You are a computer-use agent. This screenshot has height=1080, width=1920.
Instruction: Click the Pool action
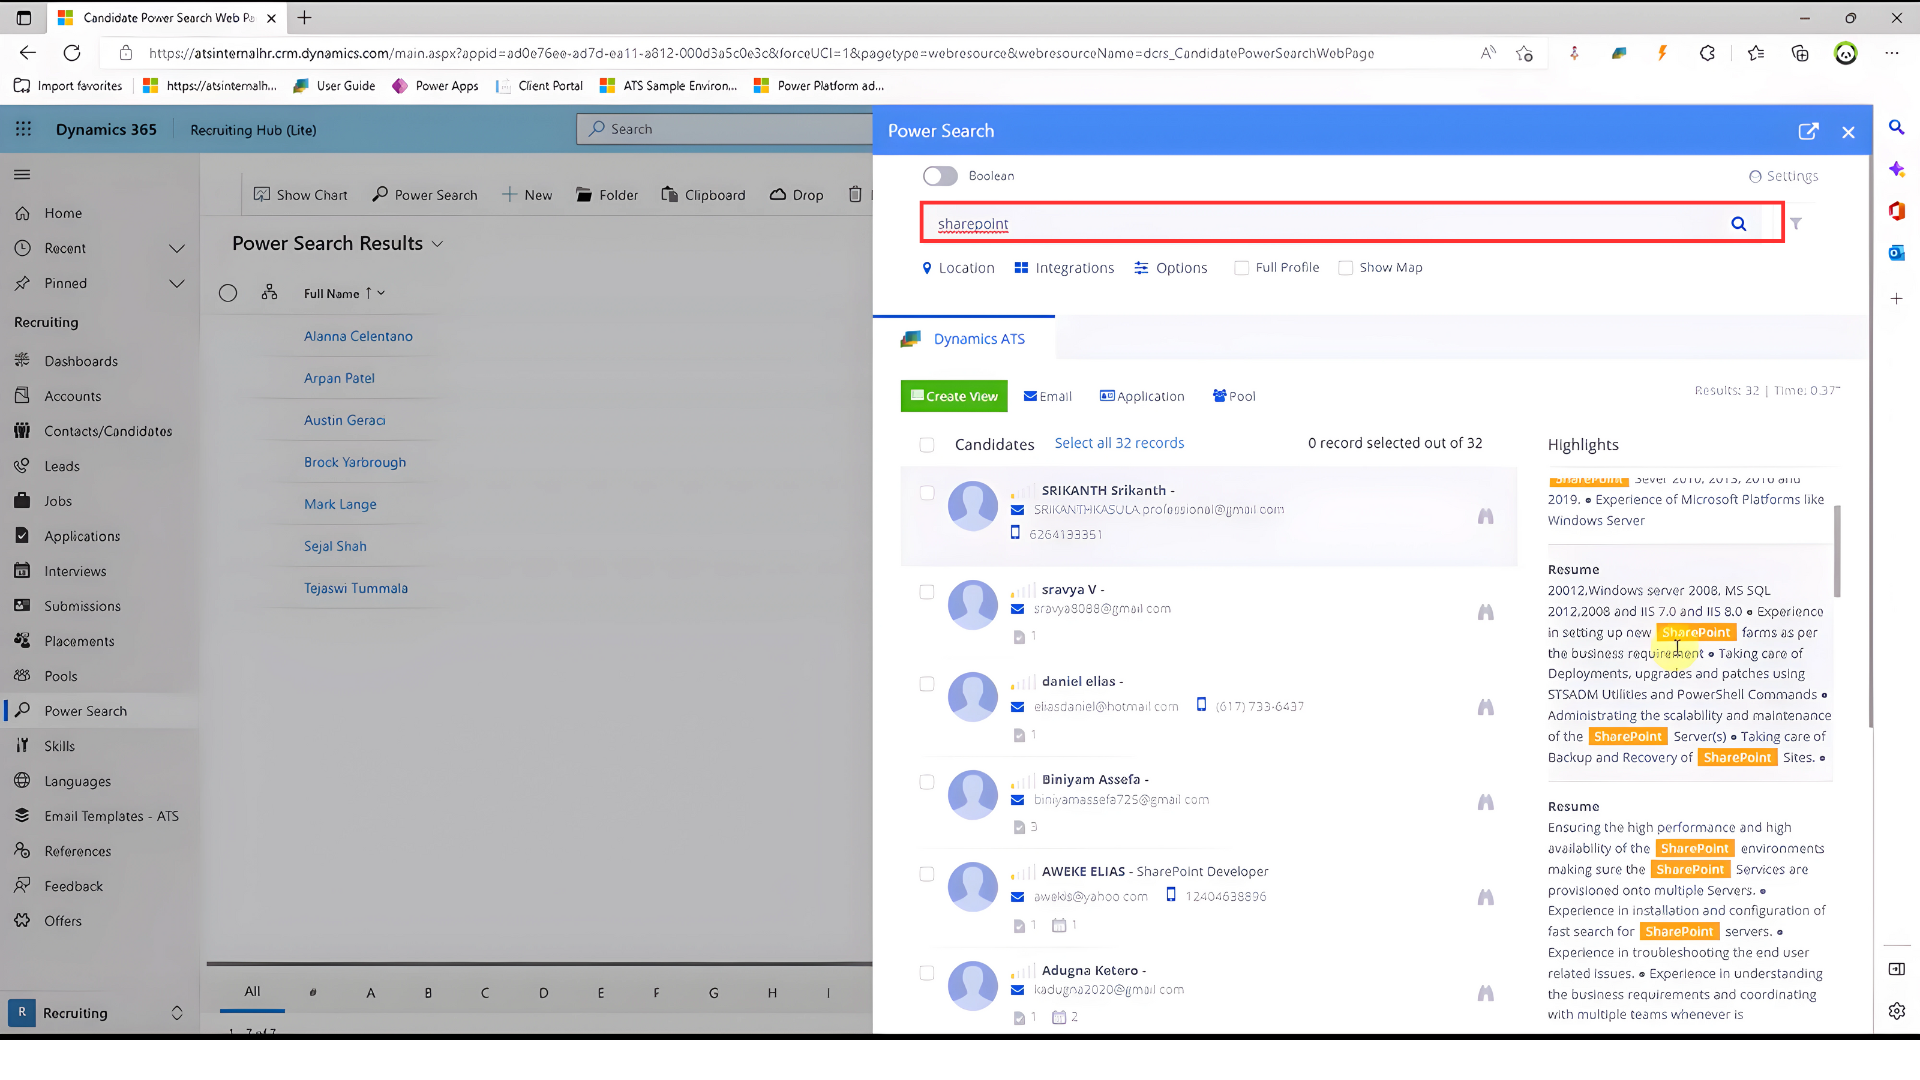coord(1234,396)
